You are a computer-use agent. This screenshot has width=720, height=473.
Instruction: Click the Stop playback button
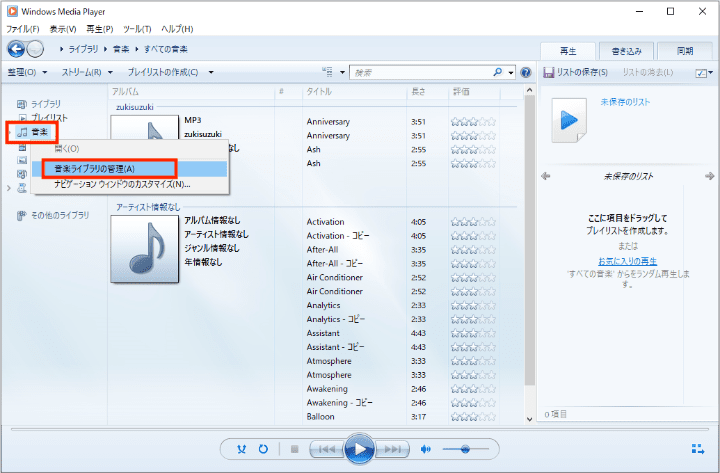point(294,449)
